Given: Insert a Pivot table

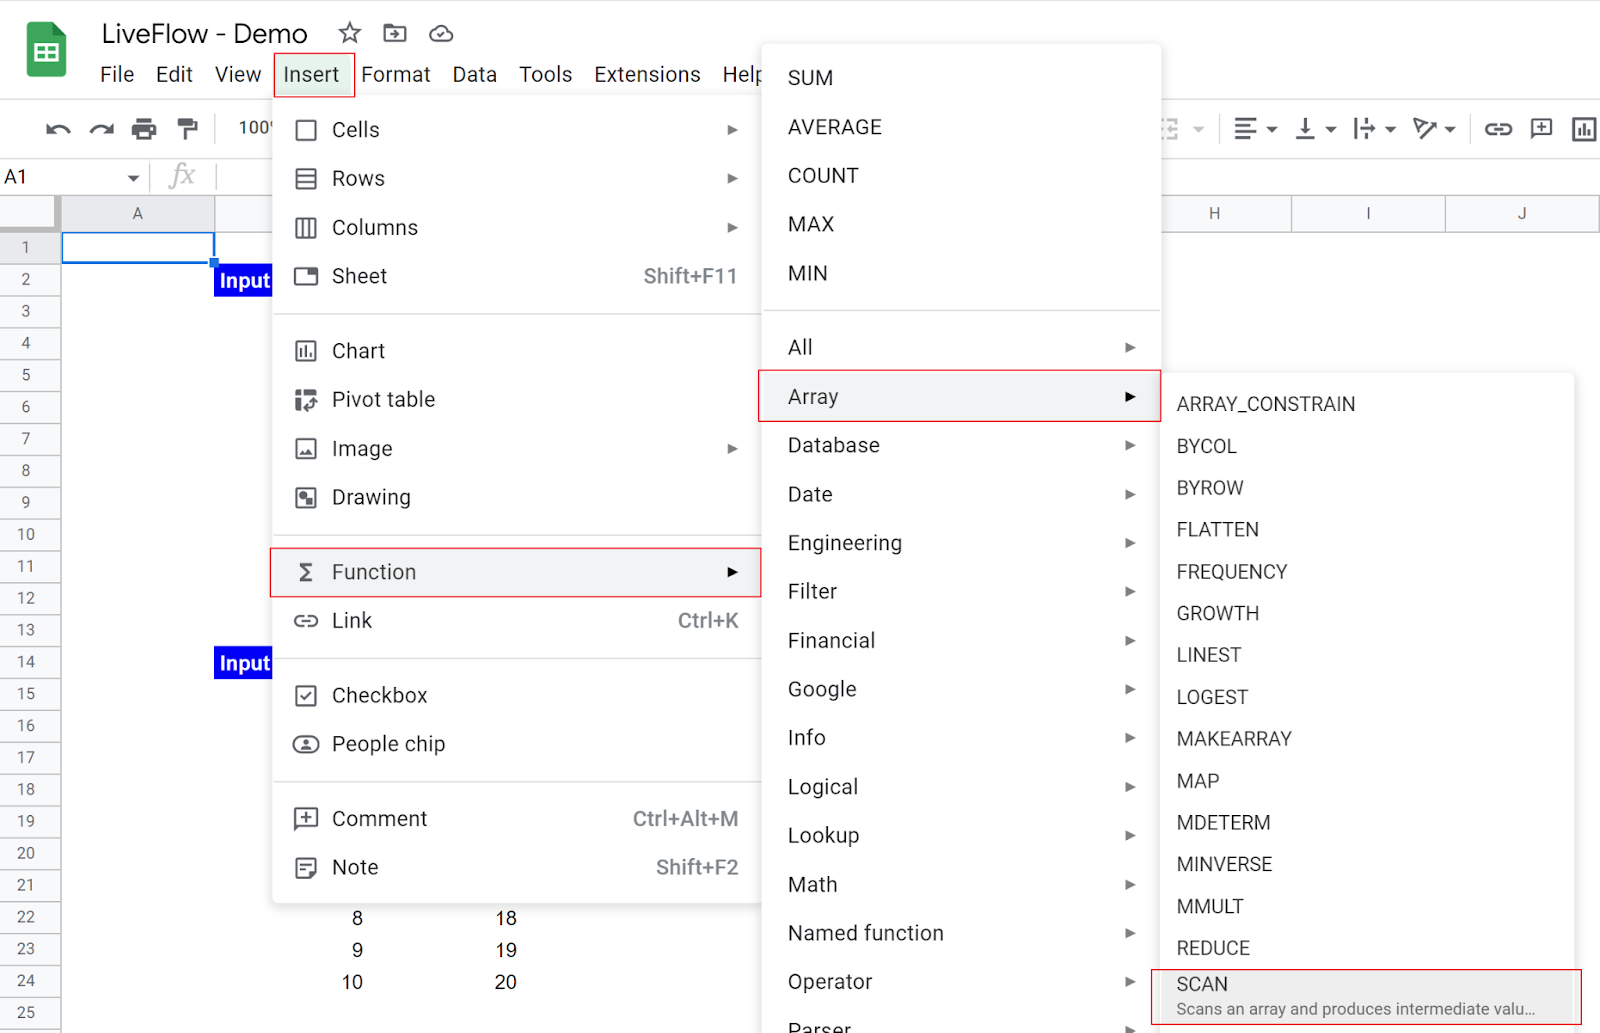Looking at the screenshot, I should tap(516, 399).
